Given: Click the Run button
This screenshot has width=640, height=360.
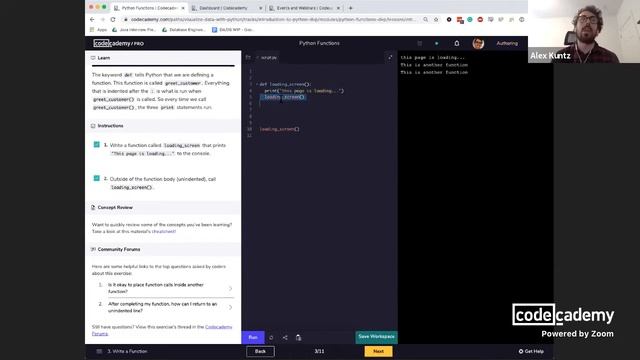Looking at the screenshot, I should pos(253,338).
